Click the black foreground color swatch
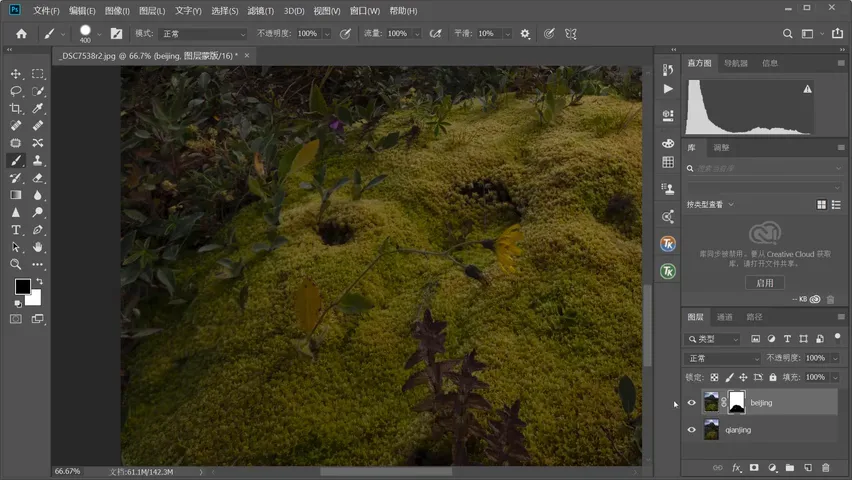Image resolution: width=852 pixels, height=480 pixels. [x=22, y=285]
